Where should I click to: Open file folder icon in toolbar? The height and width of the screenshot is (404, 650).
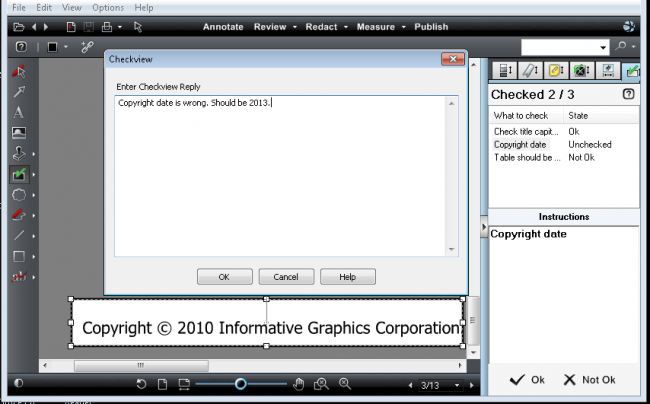click(x=18, y=27)
